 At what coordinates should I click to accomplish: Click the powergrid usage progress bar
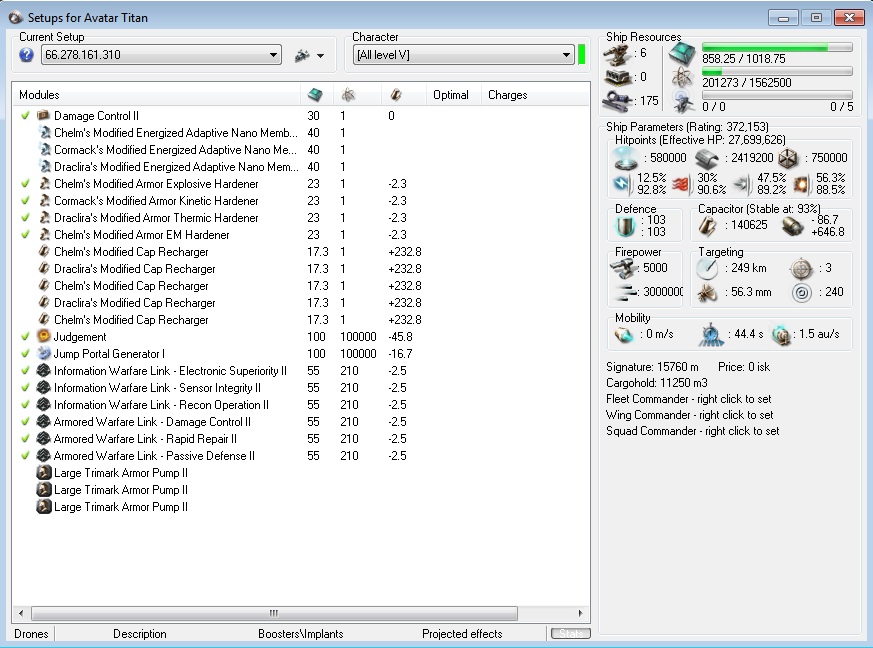click(777, 71)
